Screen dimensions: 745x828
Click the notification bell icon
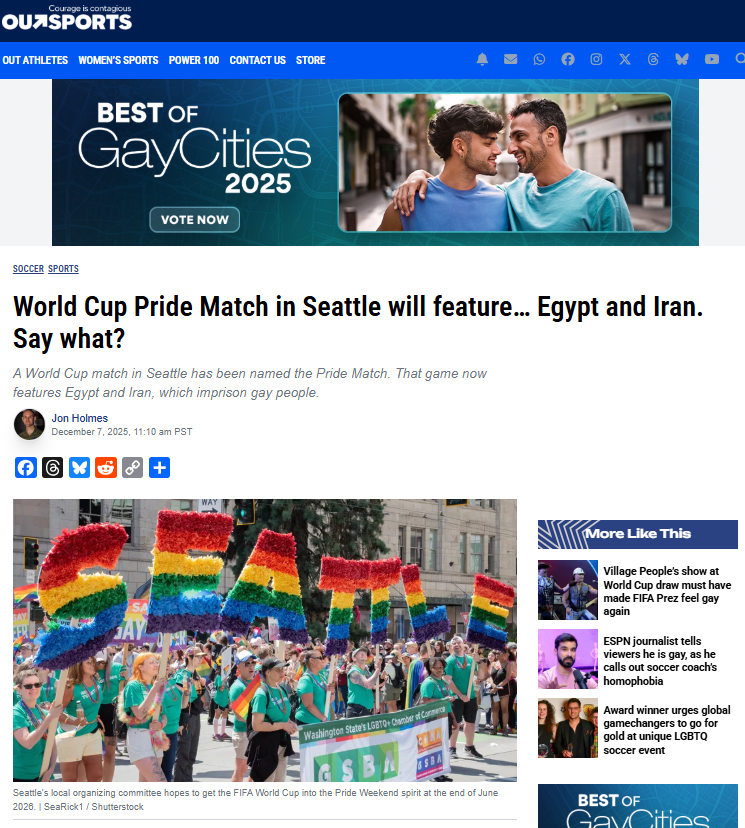pyautogui.click(x=482, y=59)
